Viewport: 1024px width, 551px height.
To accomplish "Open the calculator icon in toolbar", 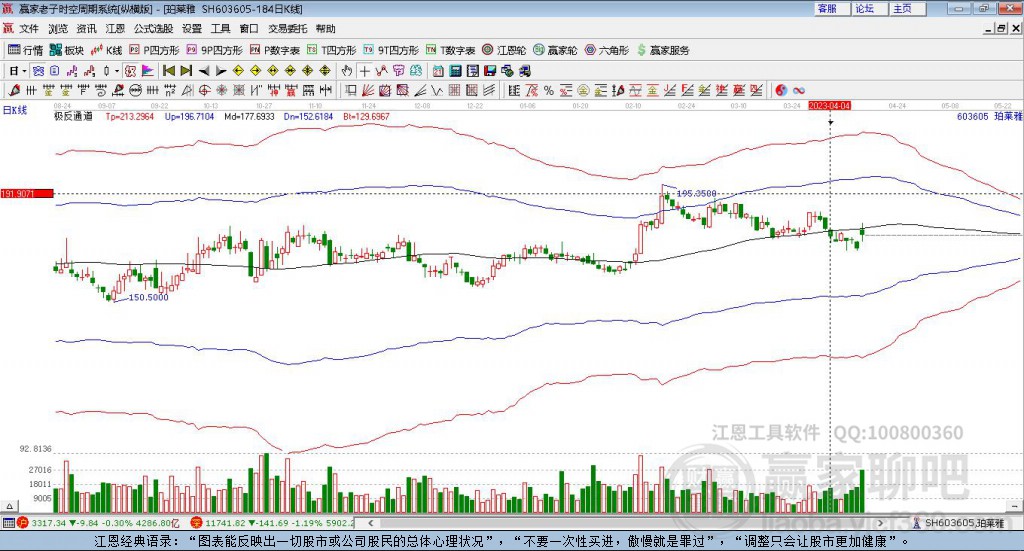I will pyautogui.click(x=456, y=71).
